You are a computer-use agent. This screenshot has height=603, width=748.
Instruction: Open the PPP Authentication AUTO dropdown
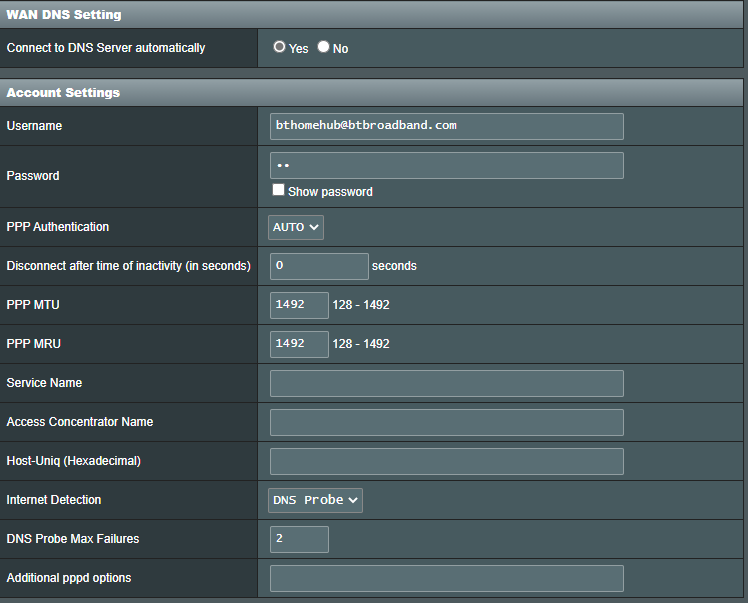[x=296, y=227]
